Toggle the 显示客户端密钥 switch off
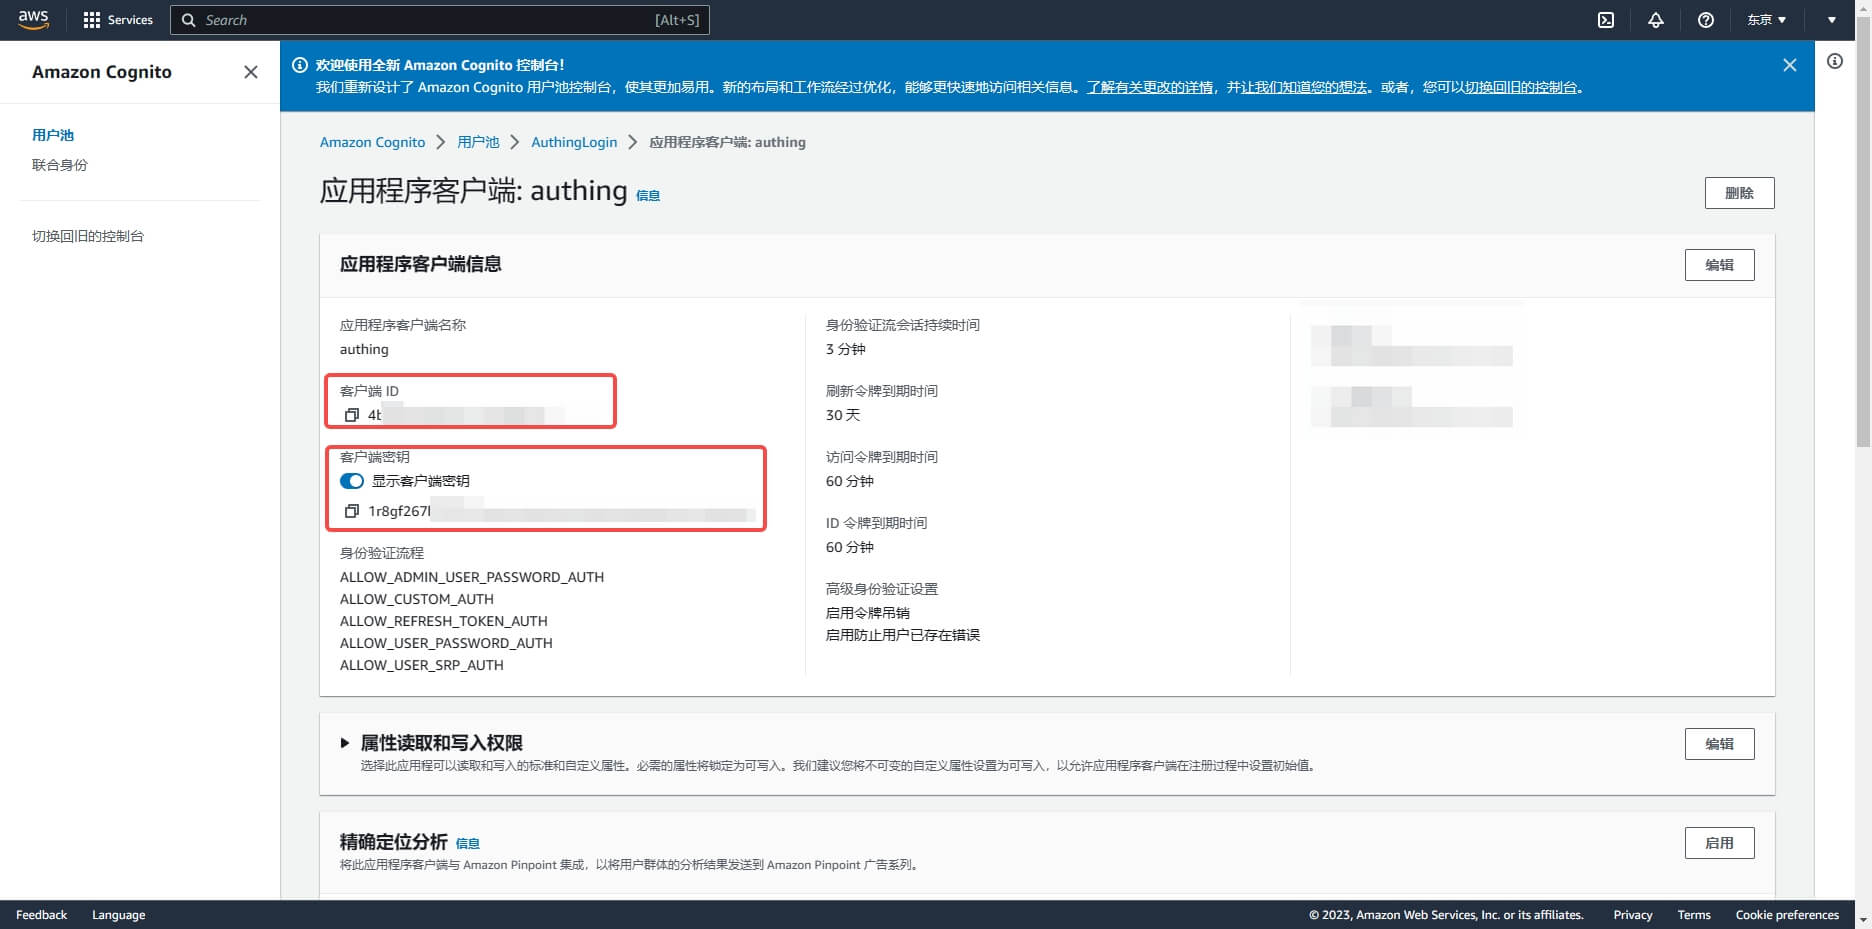 pyautogui.click(x=352, y=481)
